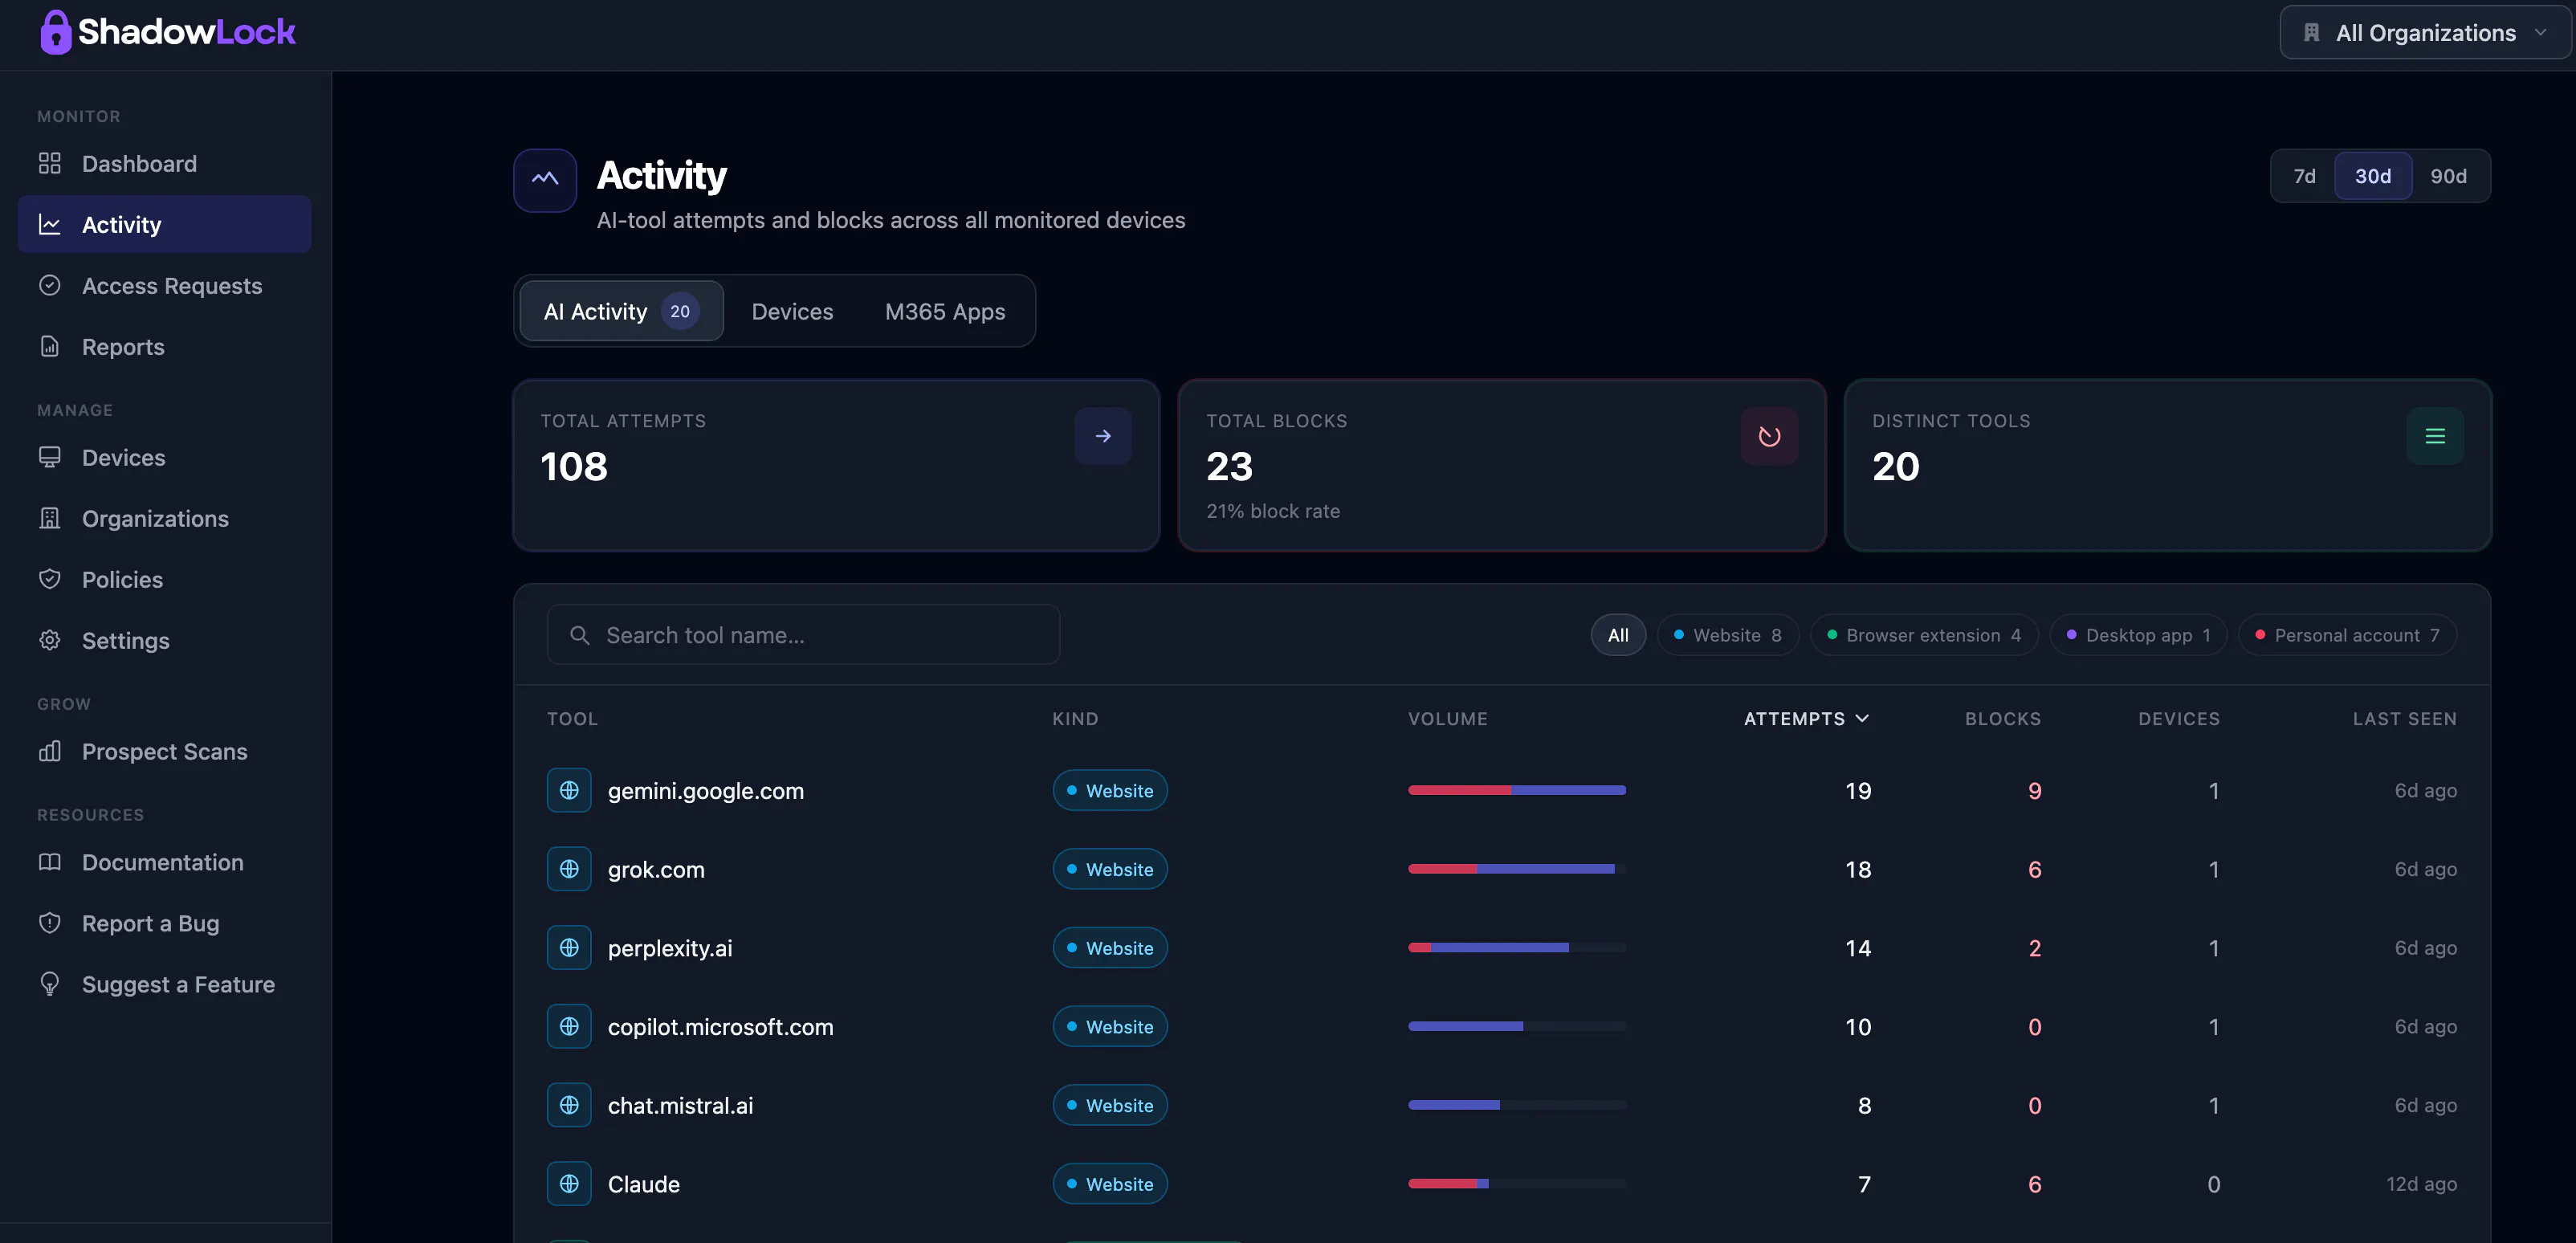Click the building icon in organization selector

pyautogui.click(x=2311, y=33)
